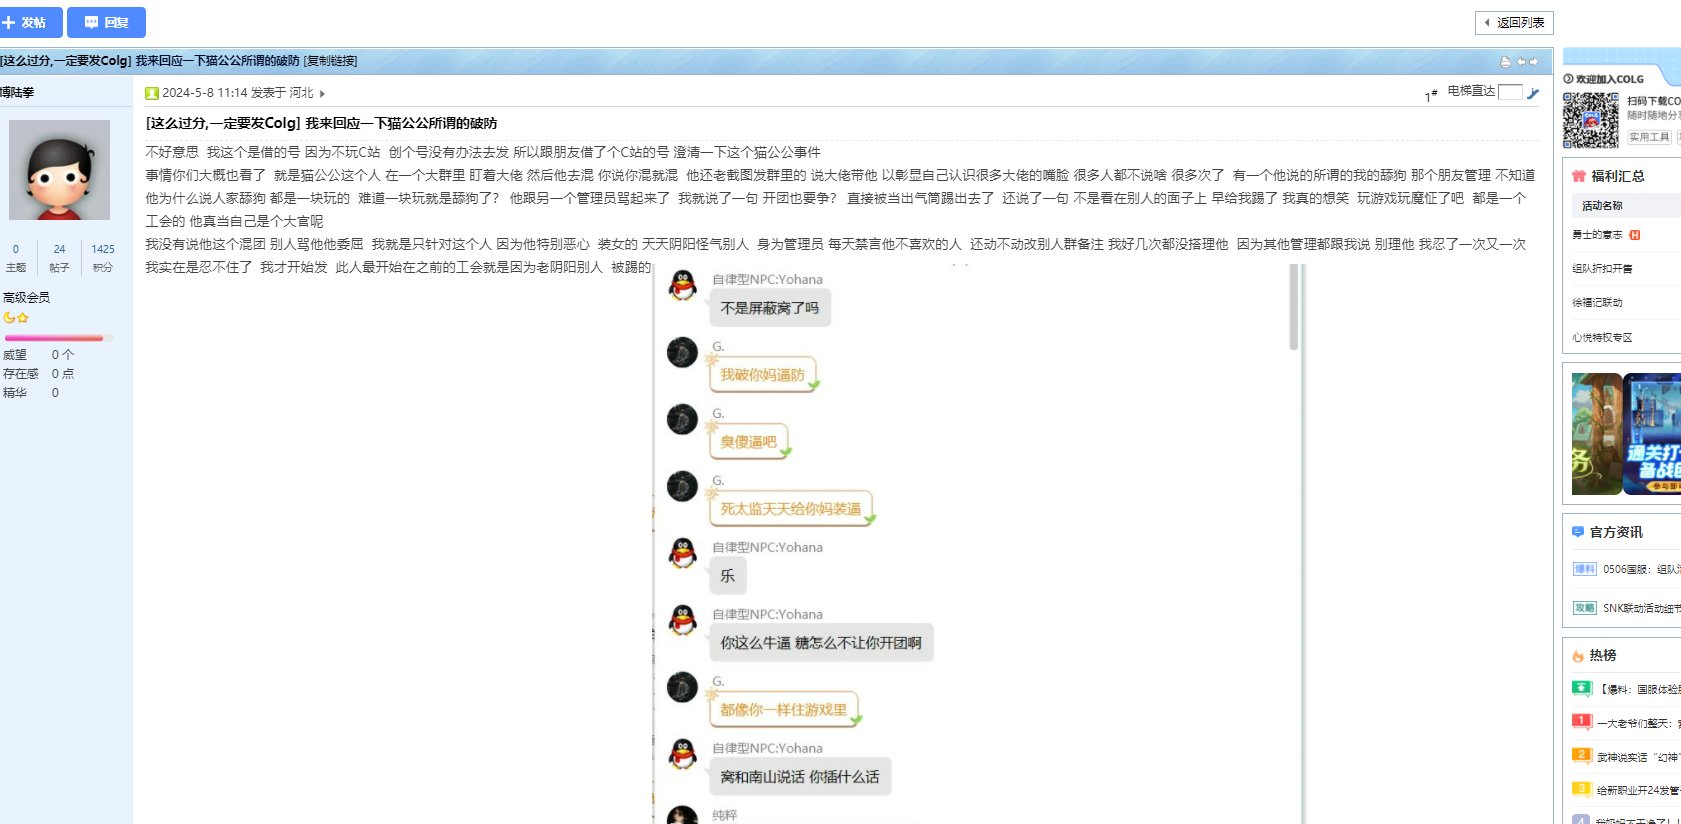
Task: Click the green poster icon beside the date
Action: coord(152,93)
